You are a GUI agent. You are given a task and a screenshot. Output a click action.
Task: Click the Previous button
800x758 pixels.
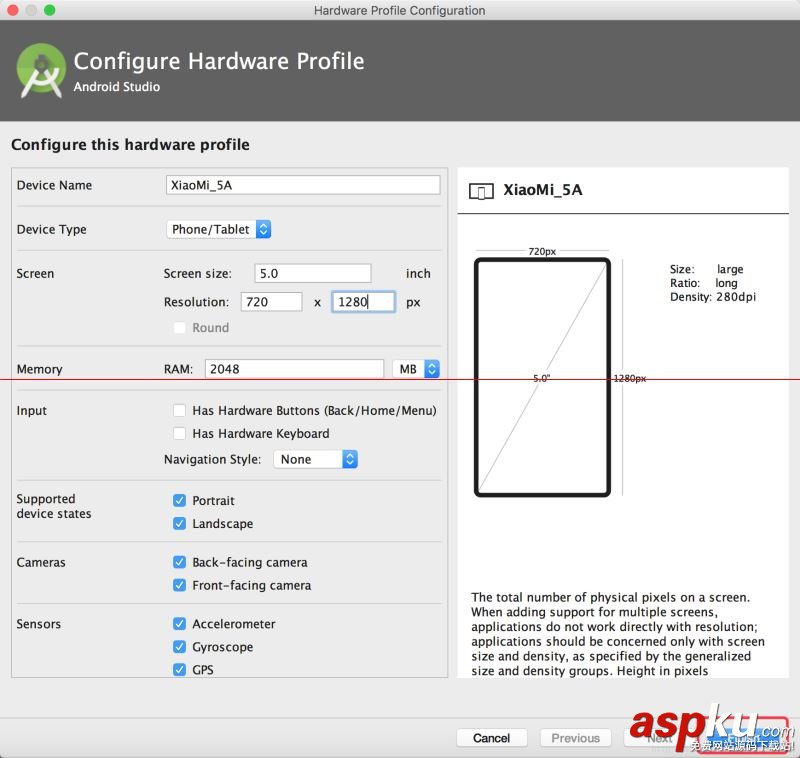[x=576, y=738]
